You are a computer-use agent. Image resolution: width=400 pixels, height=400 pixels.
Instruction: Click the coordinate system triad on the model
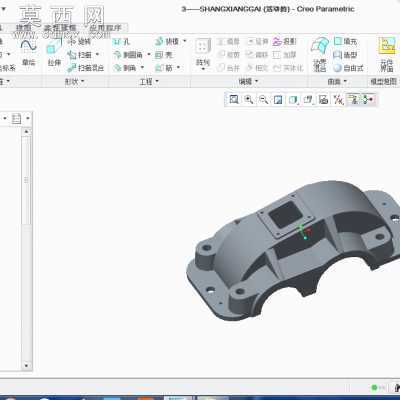tap(304, 232)
